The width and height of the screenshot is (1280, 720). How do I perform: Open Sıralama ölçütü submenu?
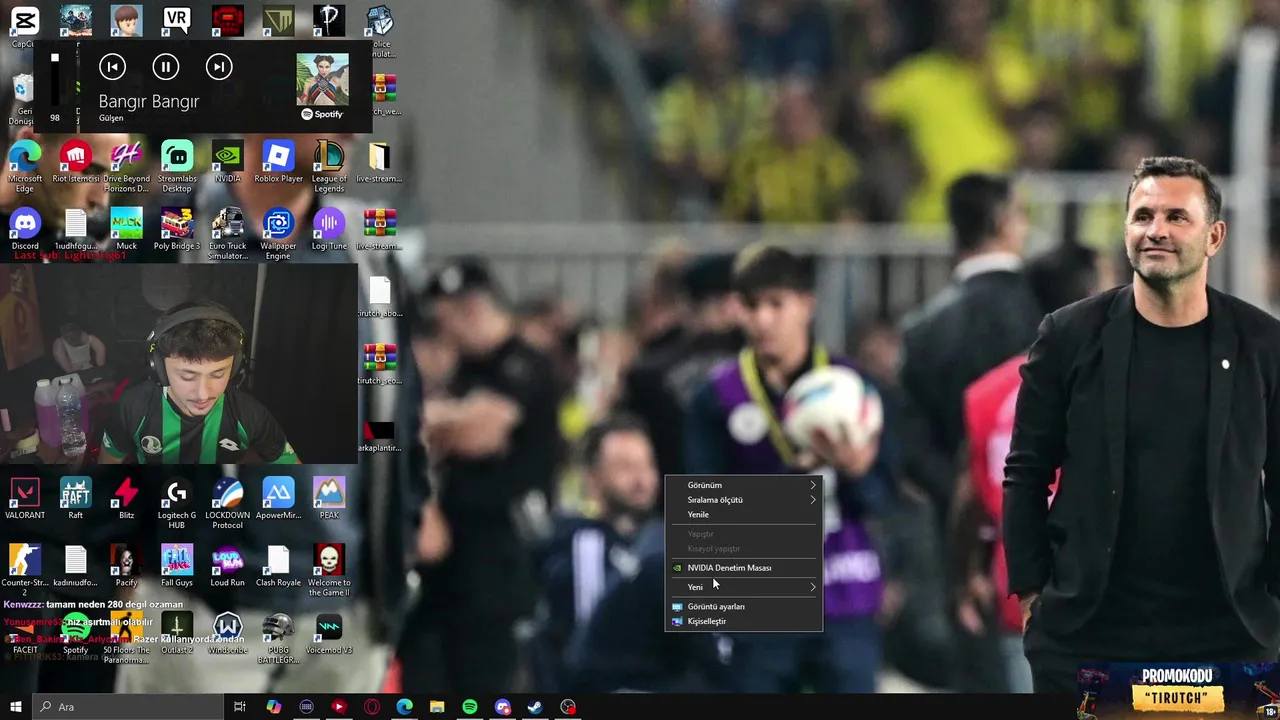pyautogui.click(x=744, y=500)
